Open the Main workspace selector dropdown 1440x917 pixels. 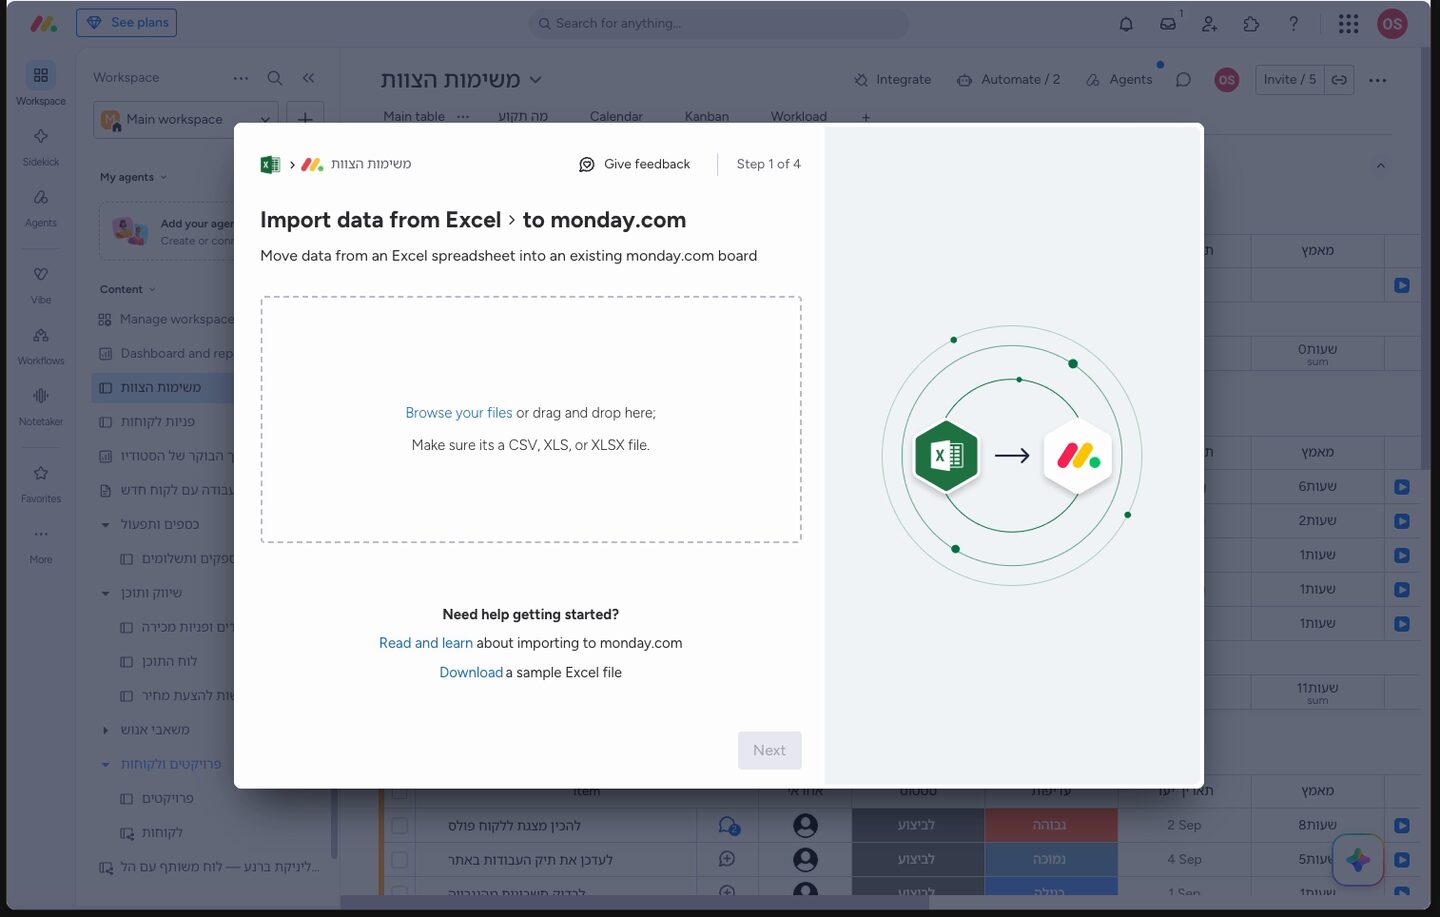click(186, 119)
